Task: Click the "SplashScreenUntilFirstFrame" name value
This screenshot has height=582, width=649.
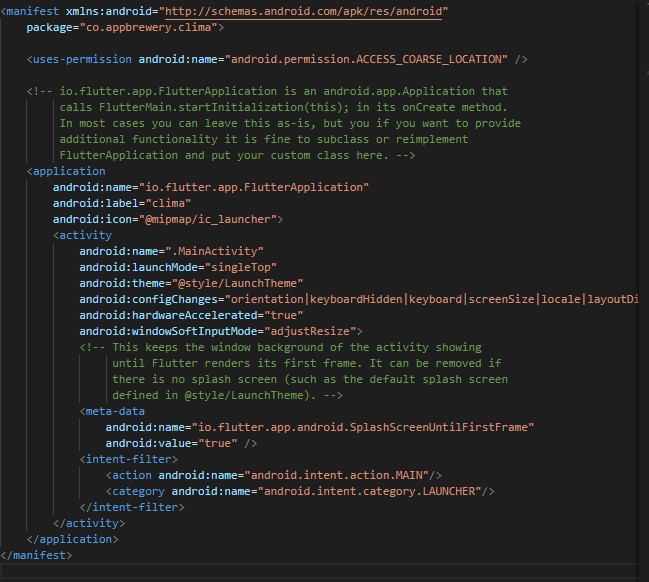Action: 363,427
